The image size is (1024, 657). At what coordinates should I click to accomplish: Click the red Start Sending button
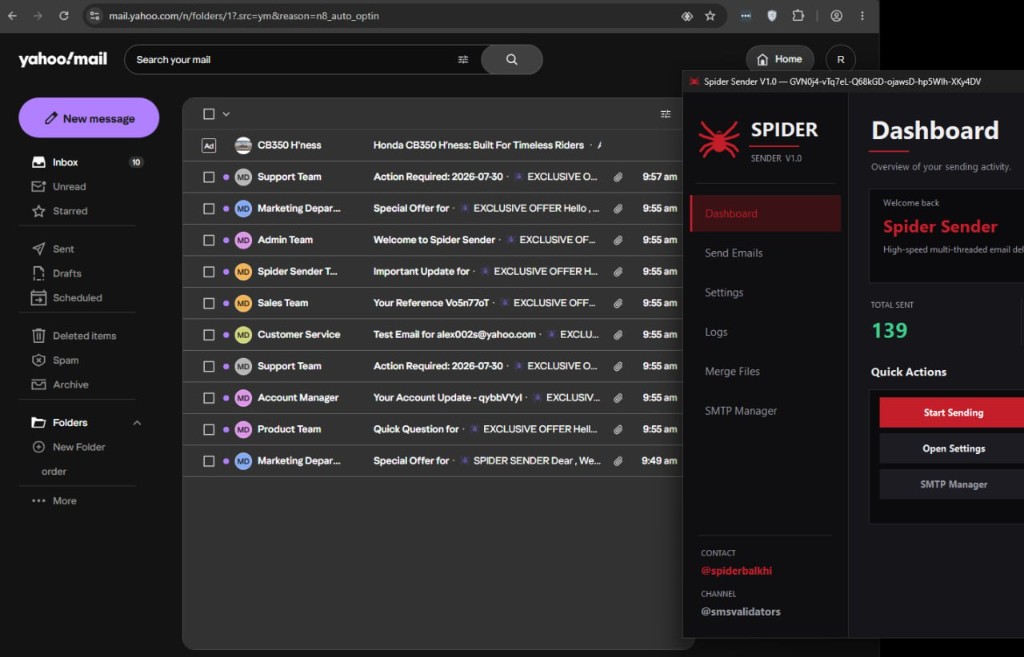coord(953,413)
